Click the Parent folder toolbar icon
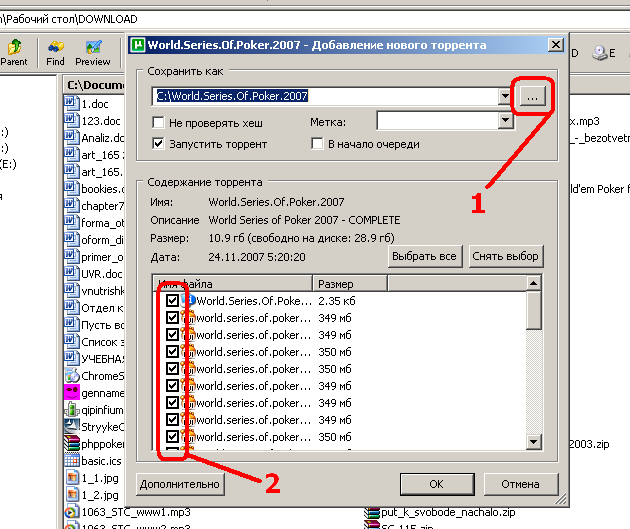Screen dimensions: 630x529 tap(14, 47)
